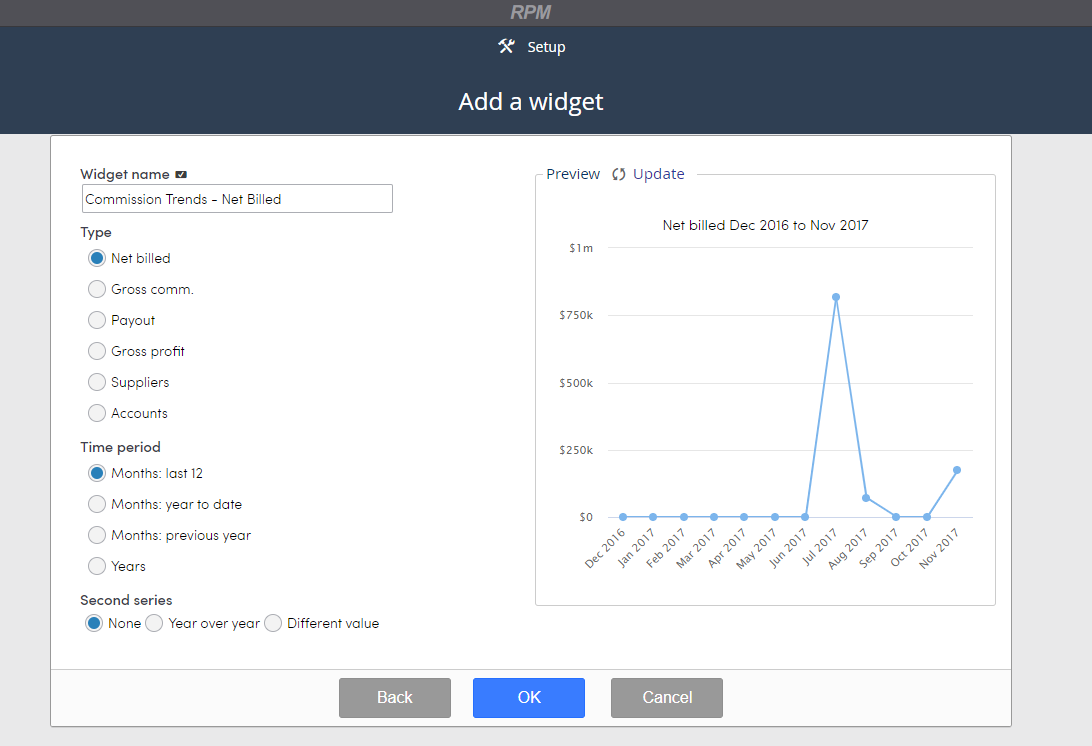Click the Update link in Preview
1092x746 pixels.
tap(658, 174)
